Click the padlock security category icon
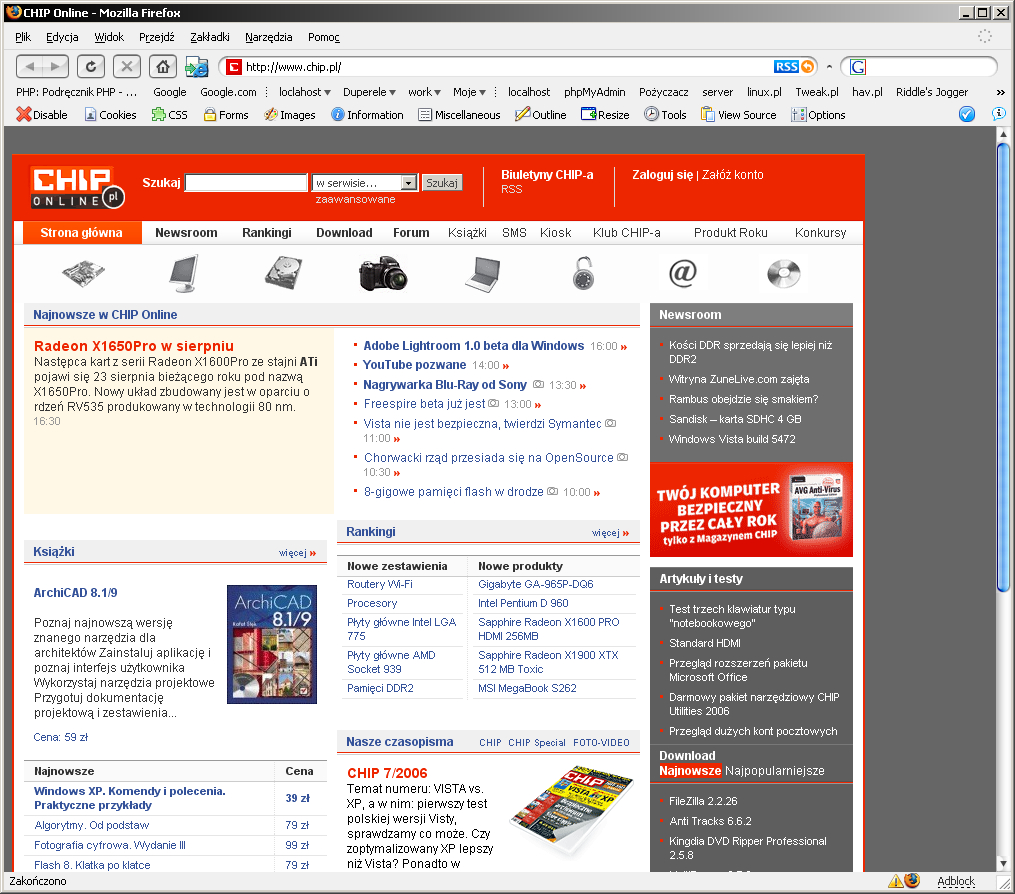Screen dimensions: 1015x894 point(583,273)
